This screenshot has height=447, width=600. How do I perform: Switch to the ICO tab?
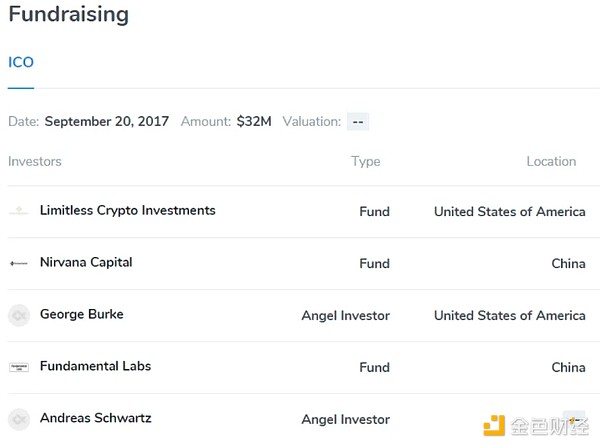[21, 62]
